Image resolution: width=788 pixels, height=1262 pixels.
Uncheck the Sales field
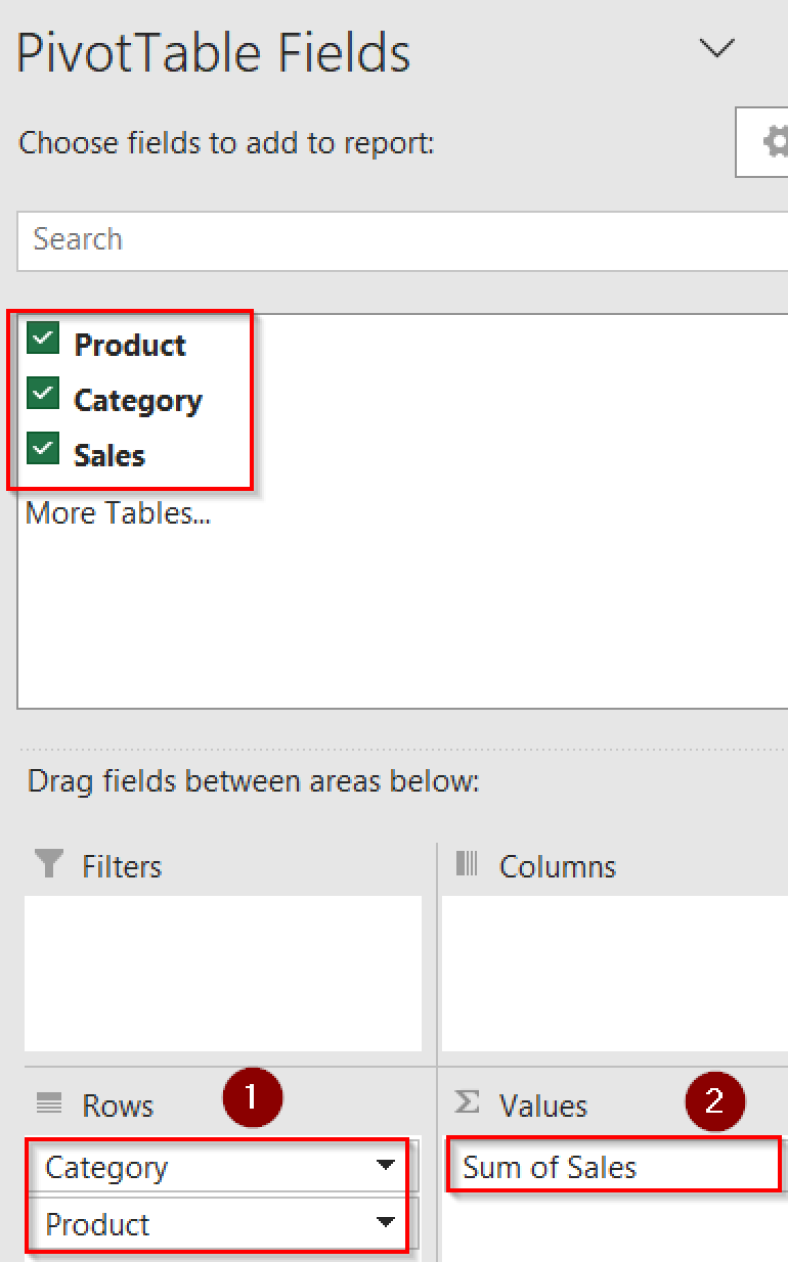[x=42, y=449]
